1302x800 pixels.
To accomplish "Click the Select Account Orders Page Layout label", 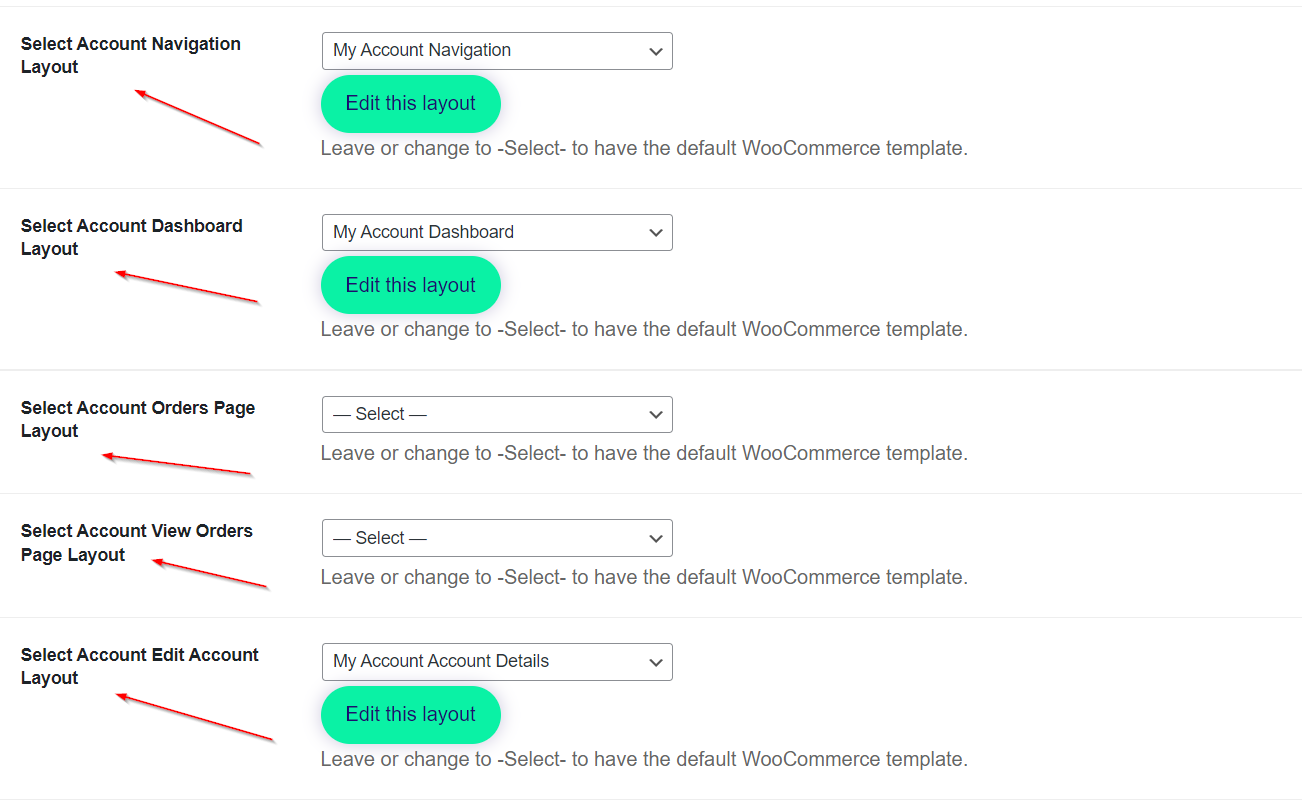I will pos(137,420).
